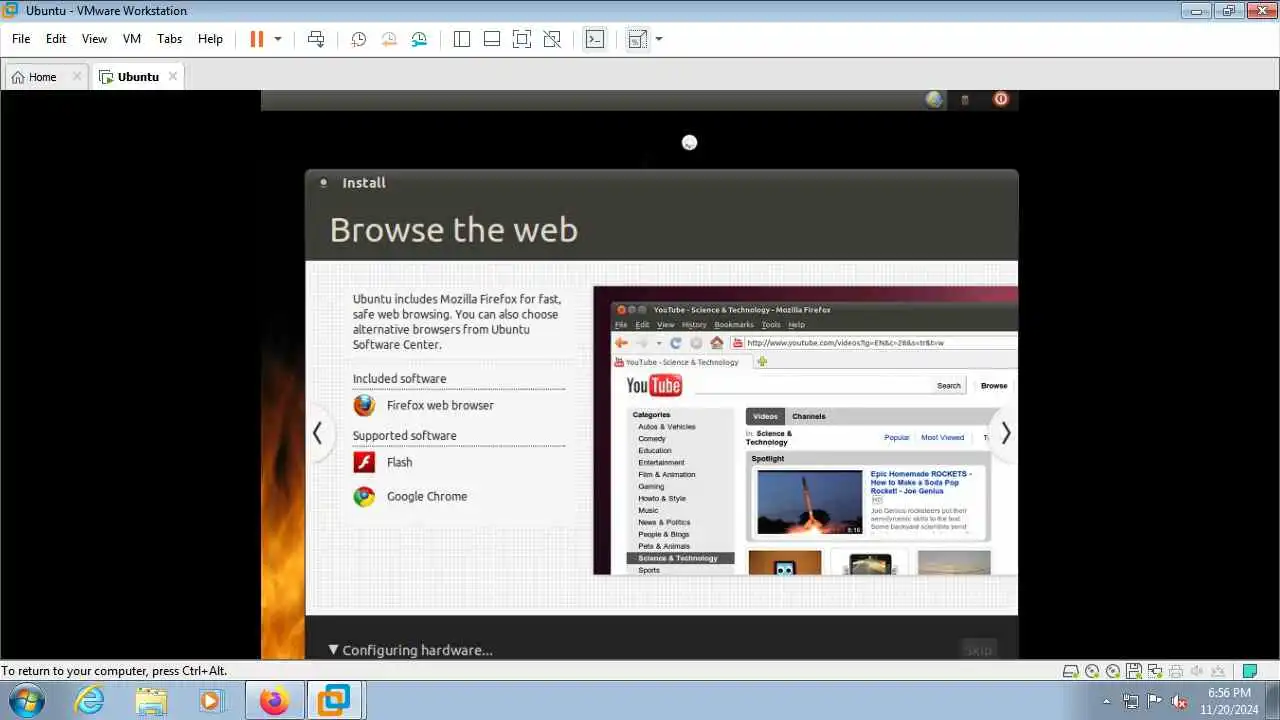This screenshot has height=720, width=1280.
Task: Close the Ubuntu tab
Action: click(x=173, y=76)
